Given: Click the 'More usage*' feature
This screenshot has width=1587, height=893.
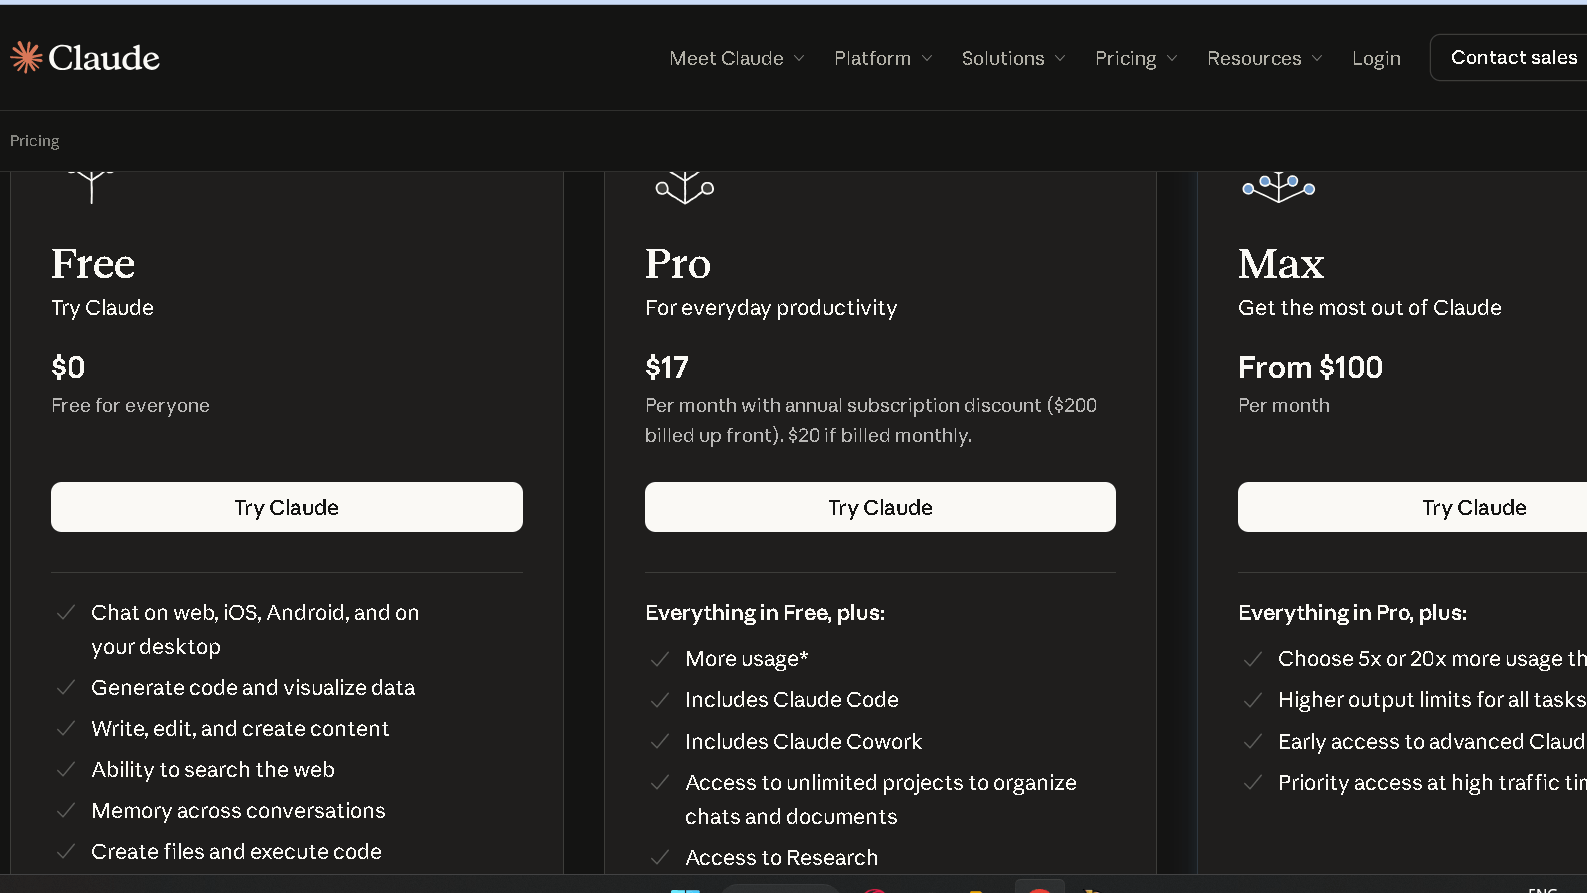Looking at the screenshot, I should (746, 659).
